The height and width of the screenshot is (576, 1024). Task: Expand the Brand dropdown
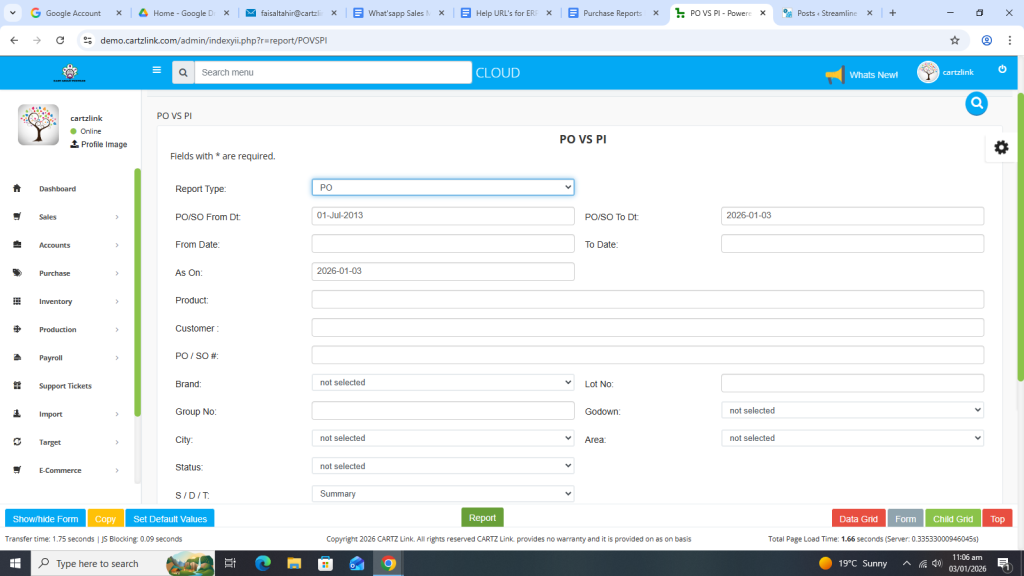[442, 382]
